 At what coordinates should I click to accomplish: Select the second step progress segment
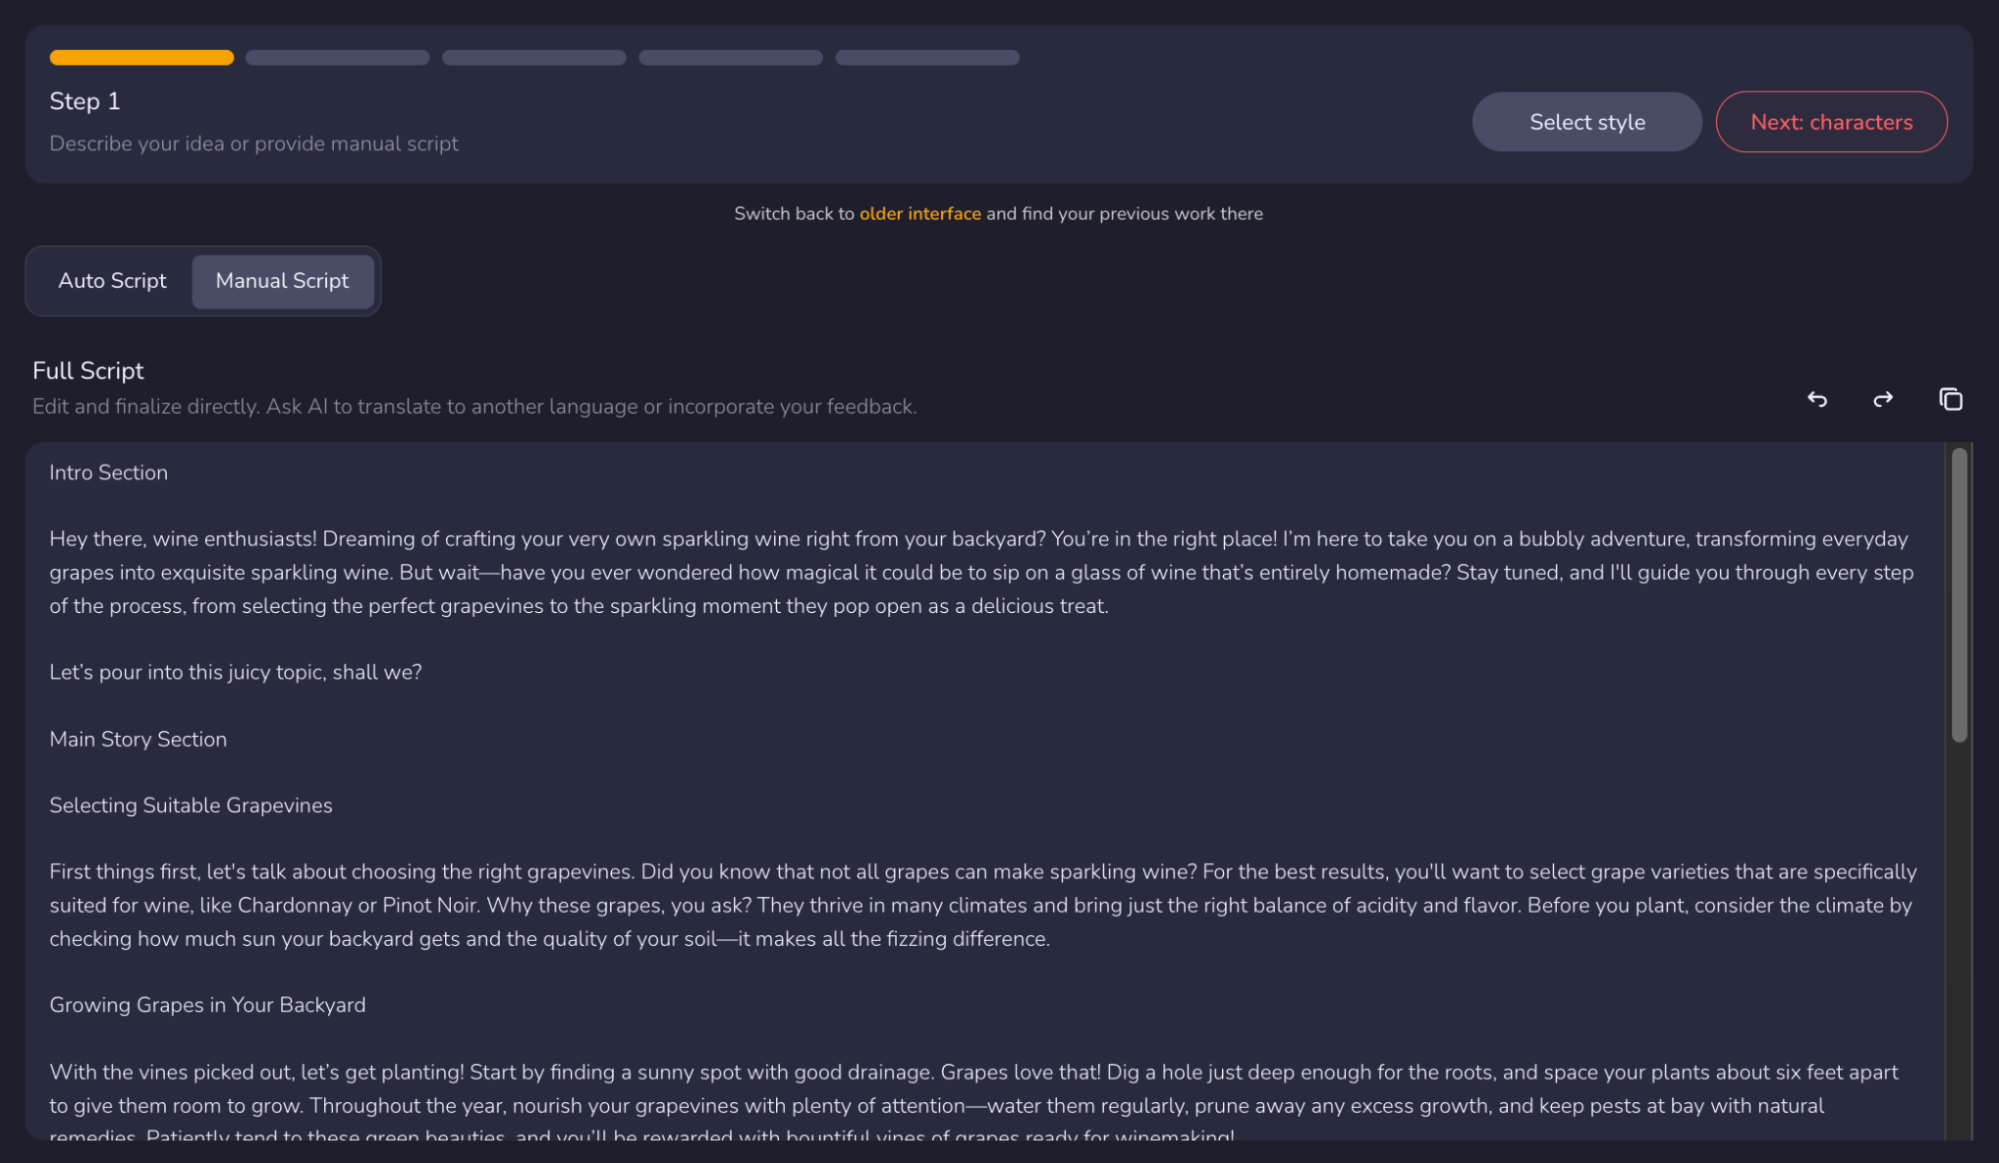pos(336,57)
